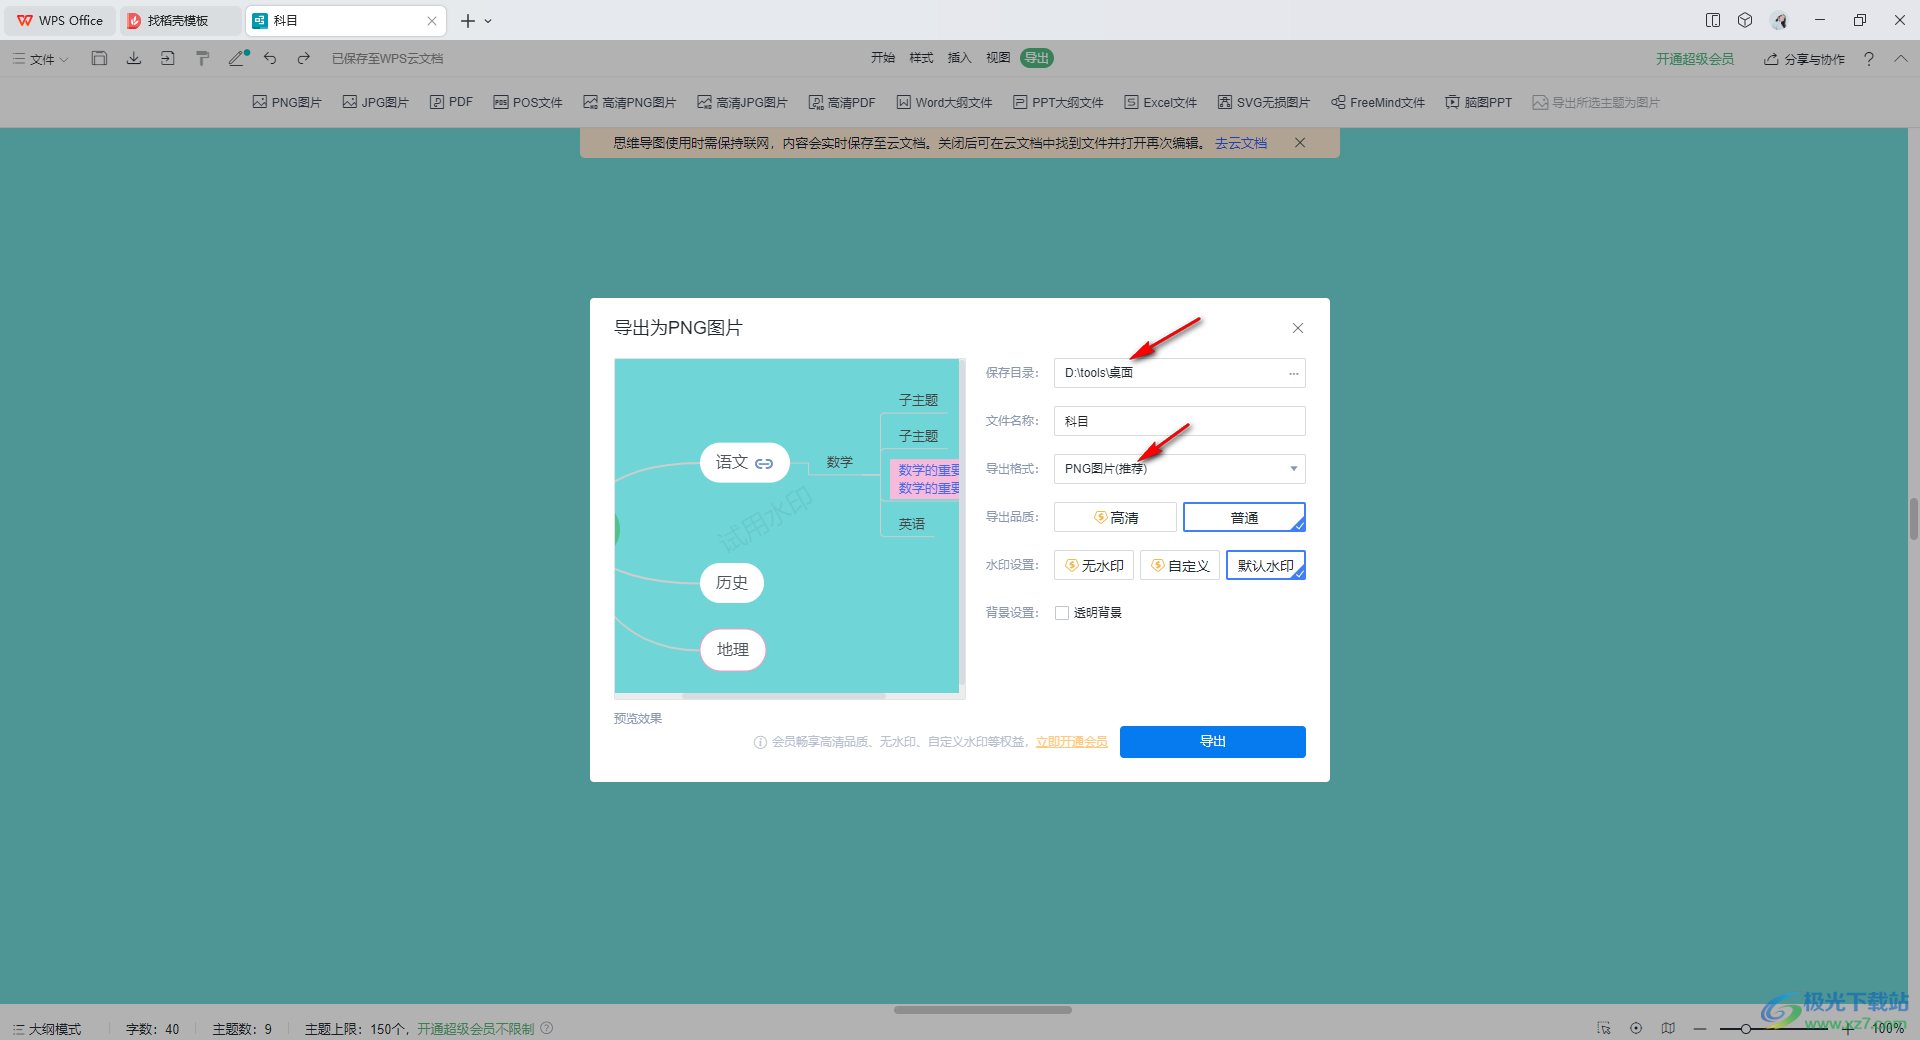Edit the 文件名称 field containing 科目
The height and width of the screenshot is (1040, 1920).
click(x=1180, y=421)
